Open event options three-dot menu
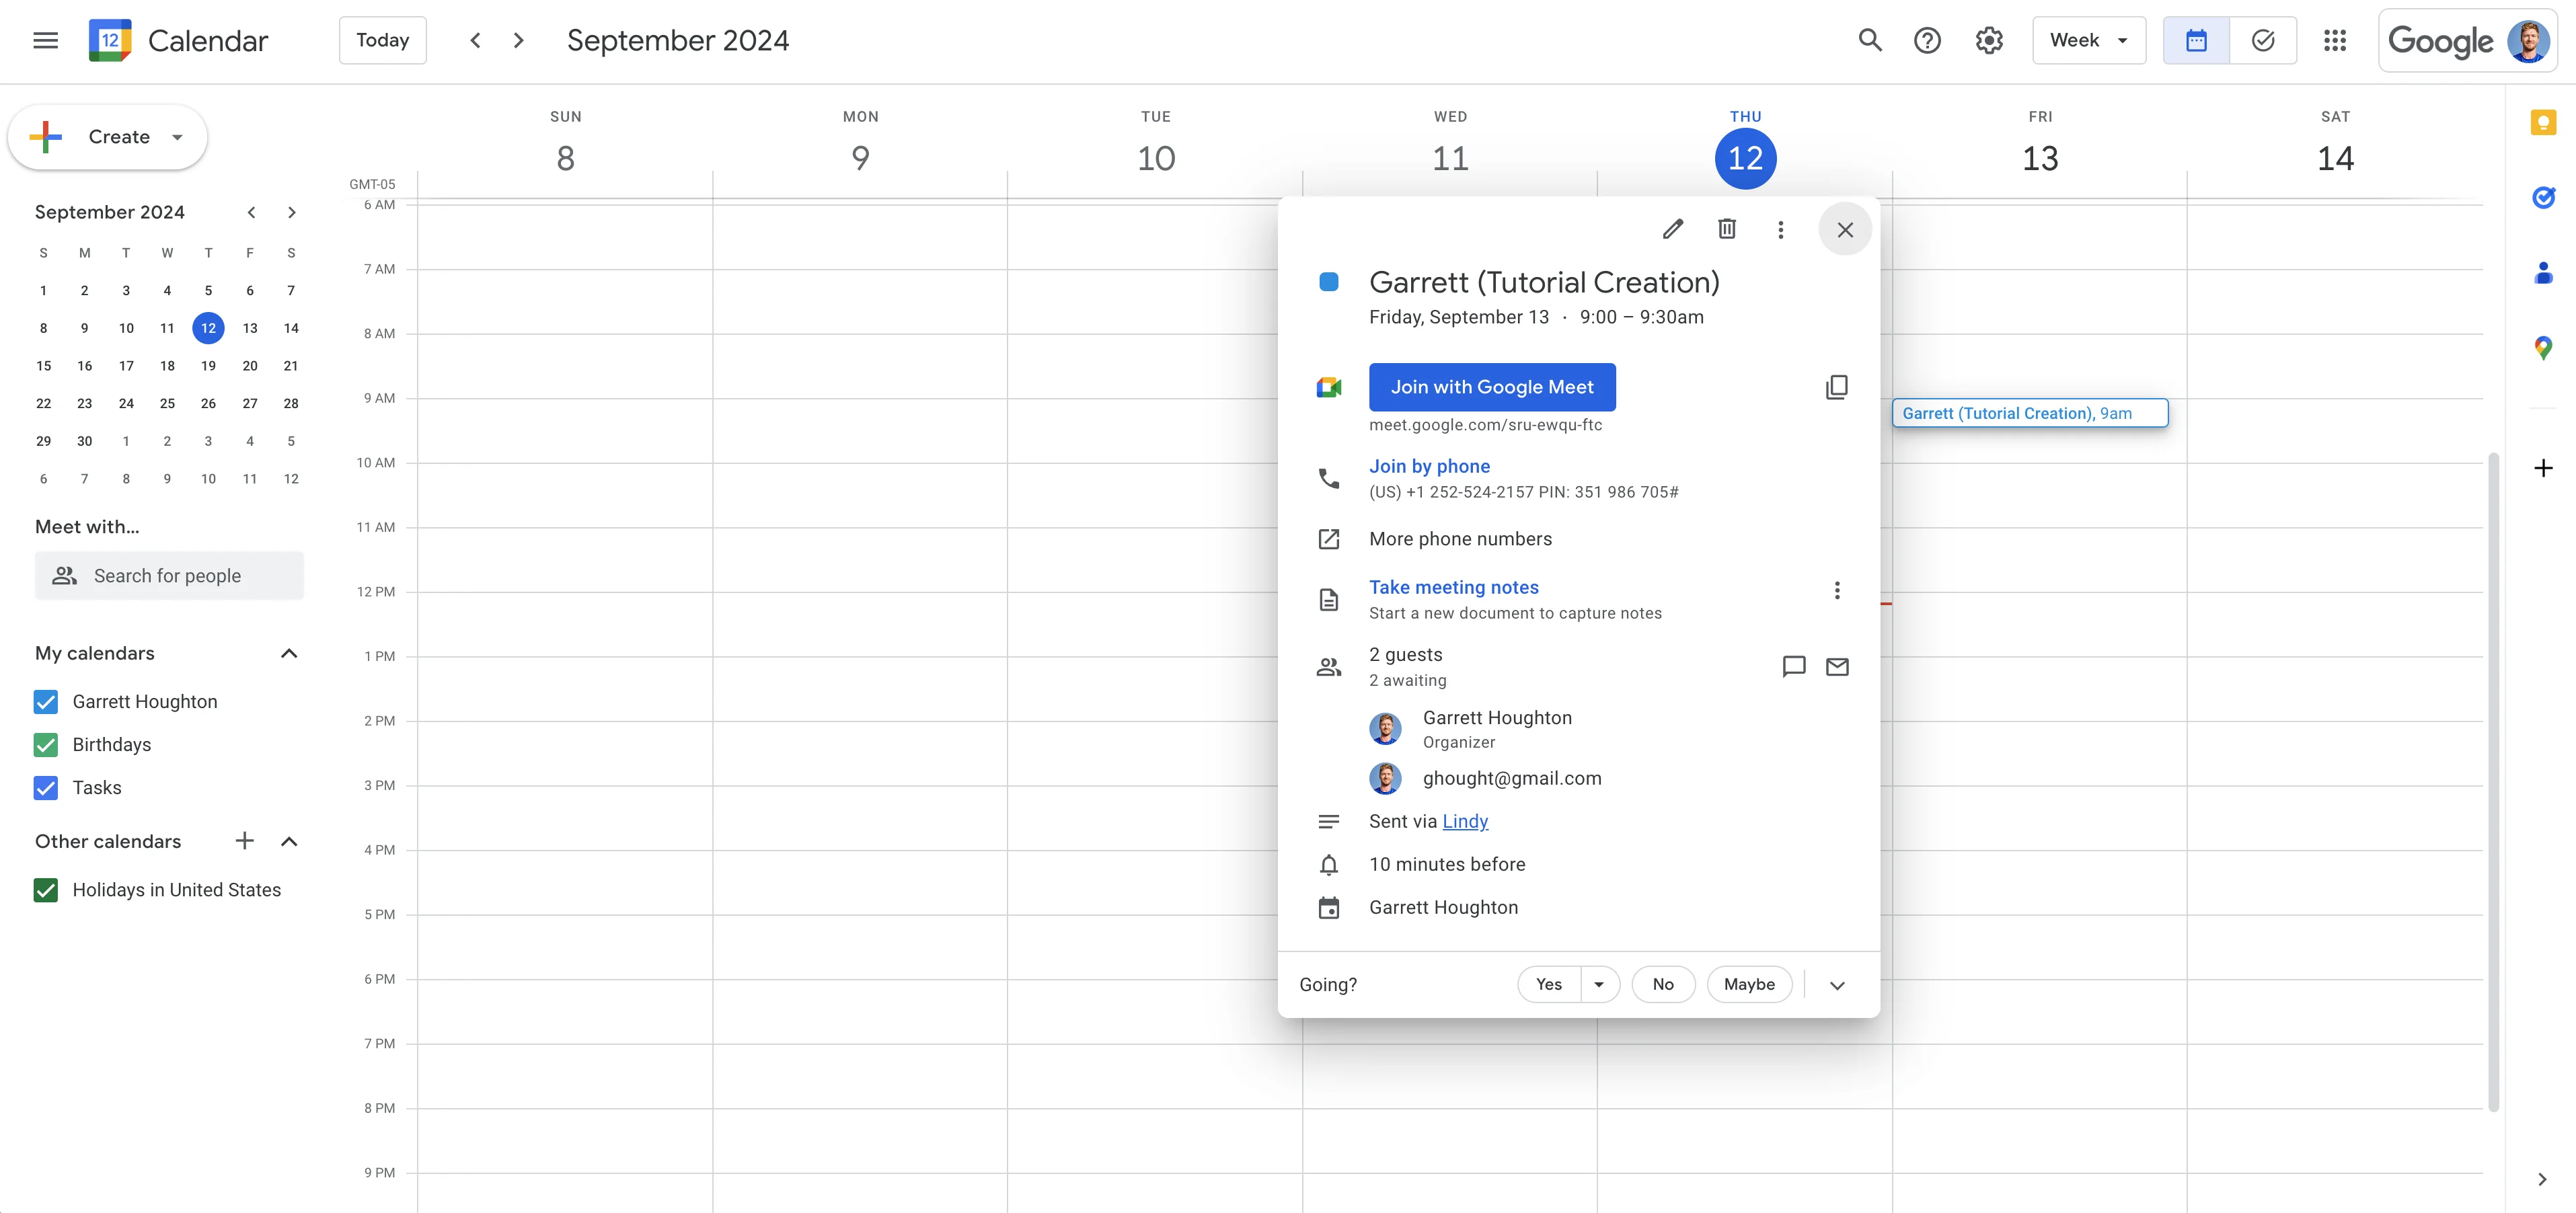Screen dimensions: 2576x1213 coord(1780,229)
